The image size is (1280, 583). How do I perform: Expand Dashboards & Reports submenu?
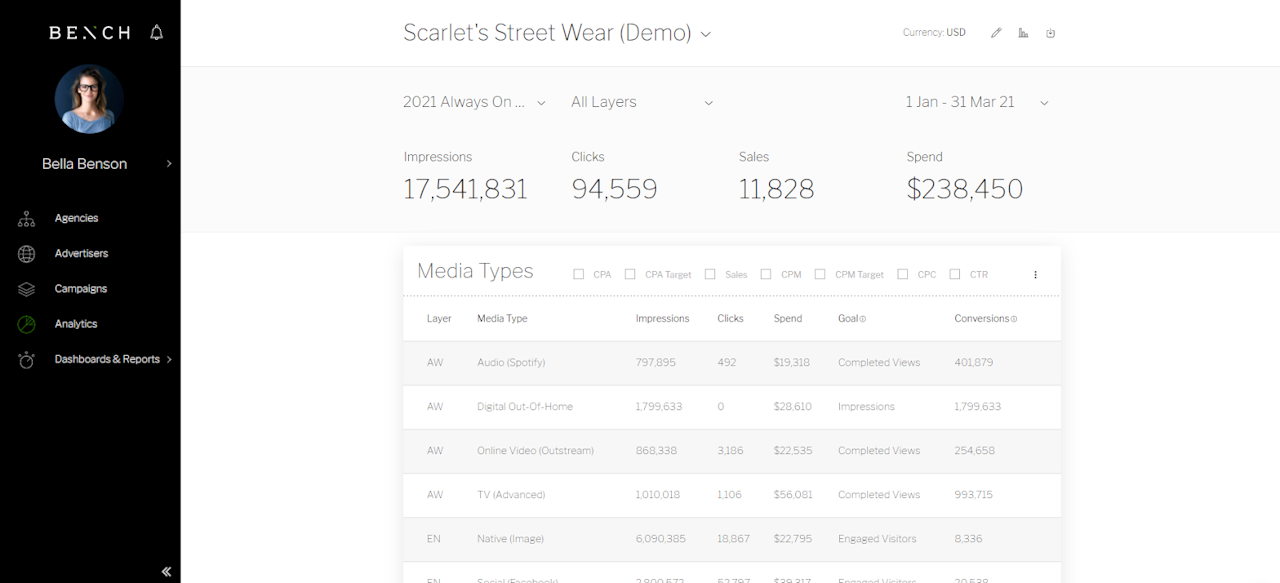[x=169, y=359]
